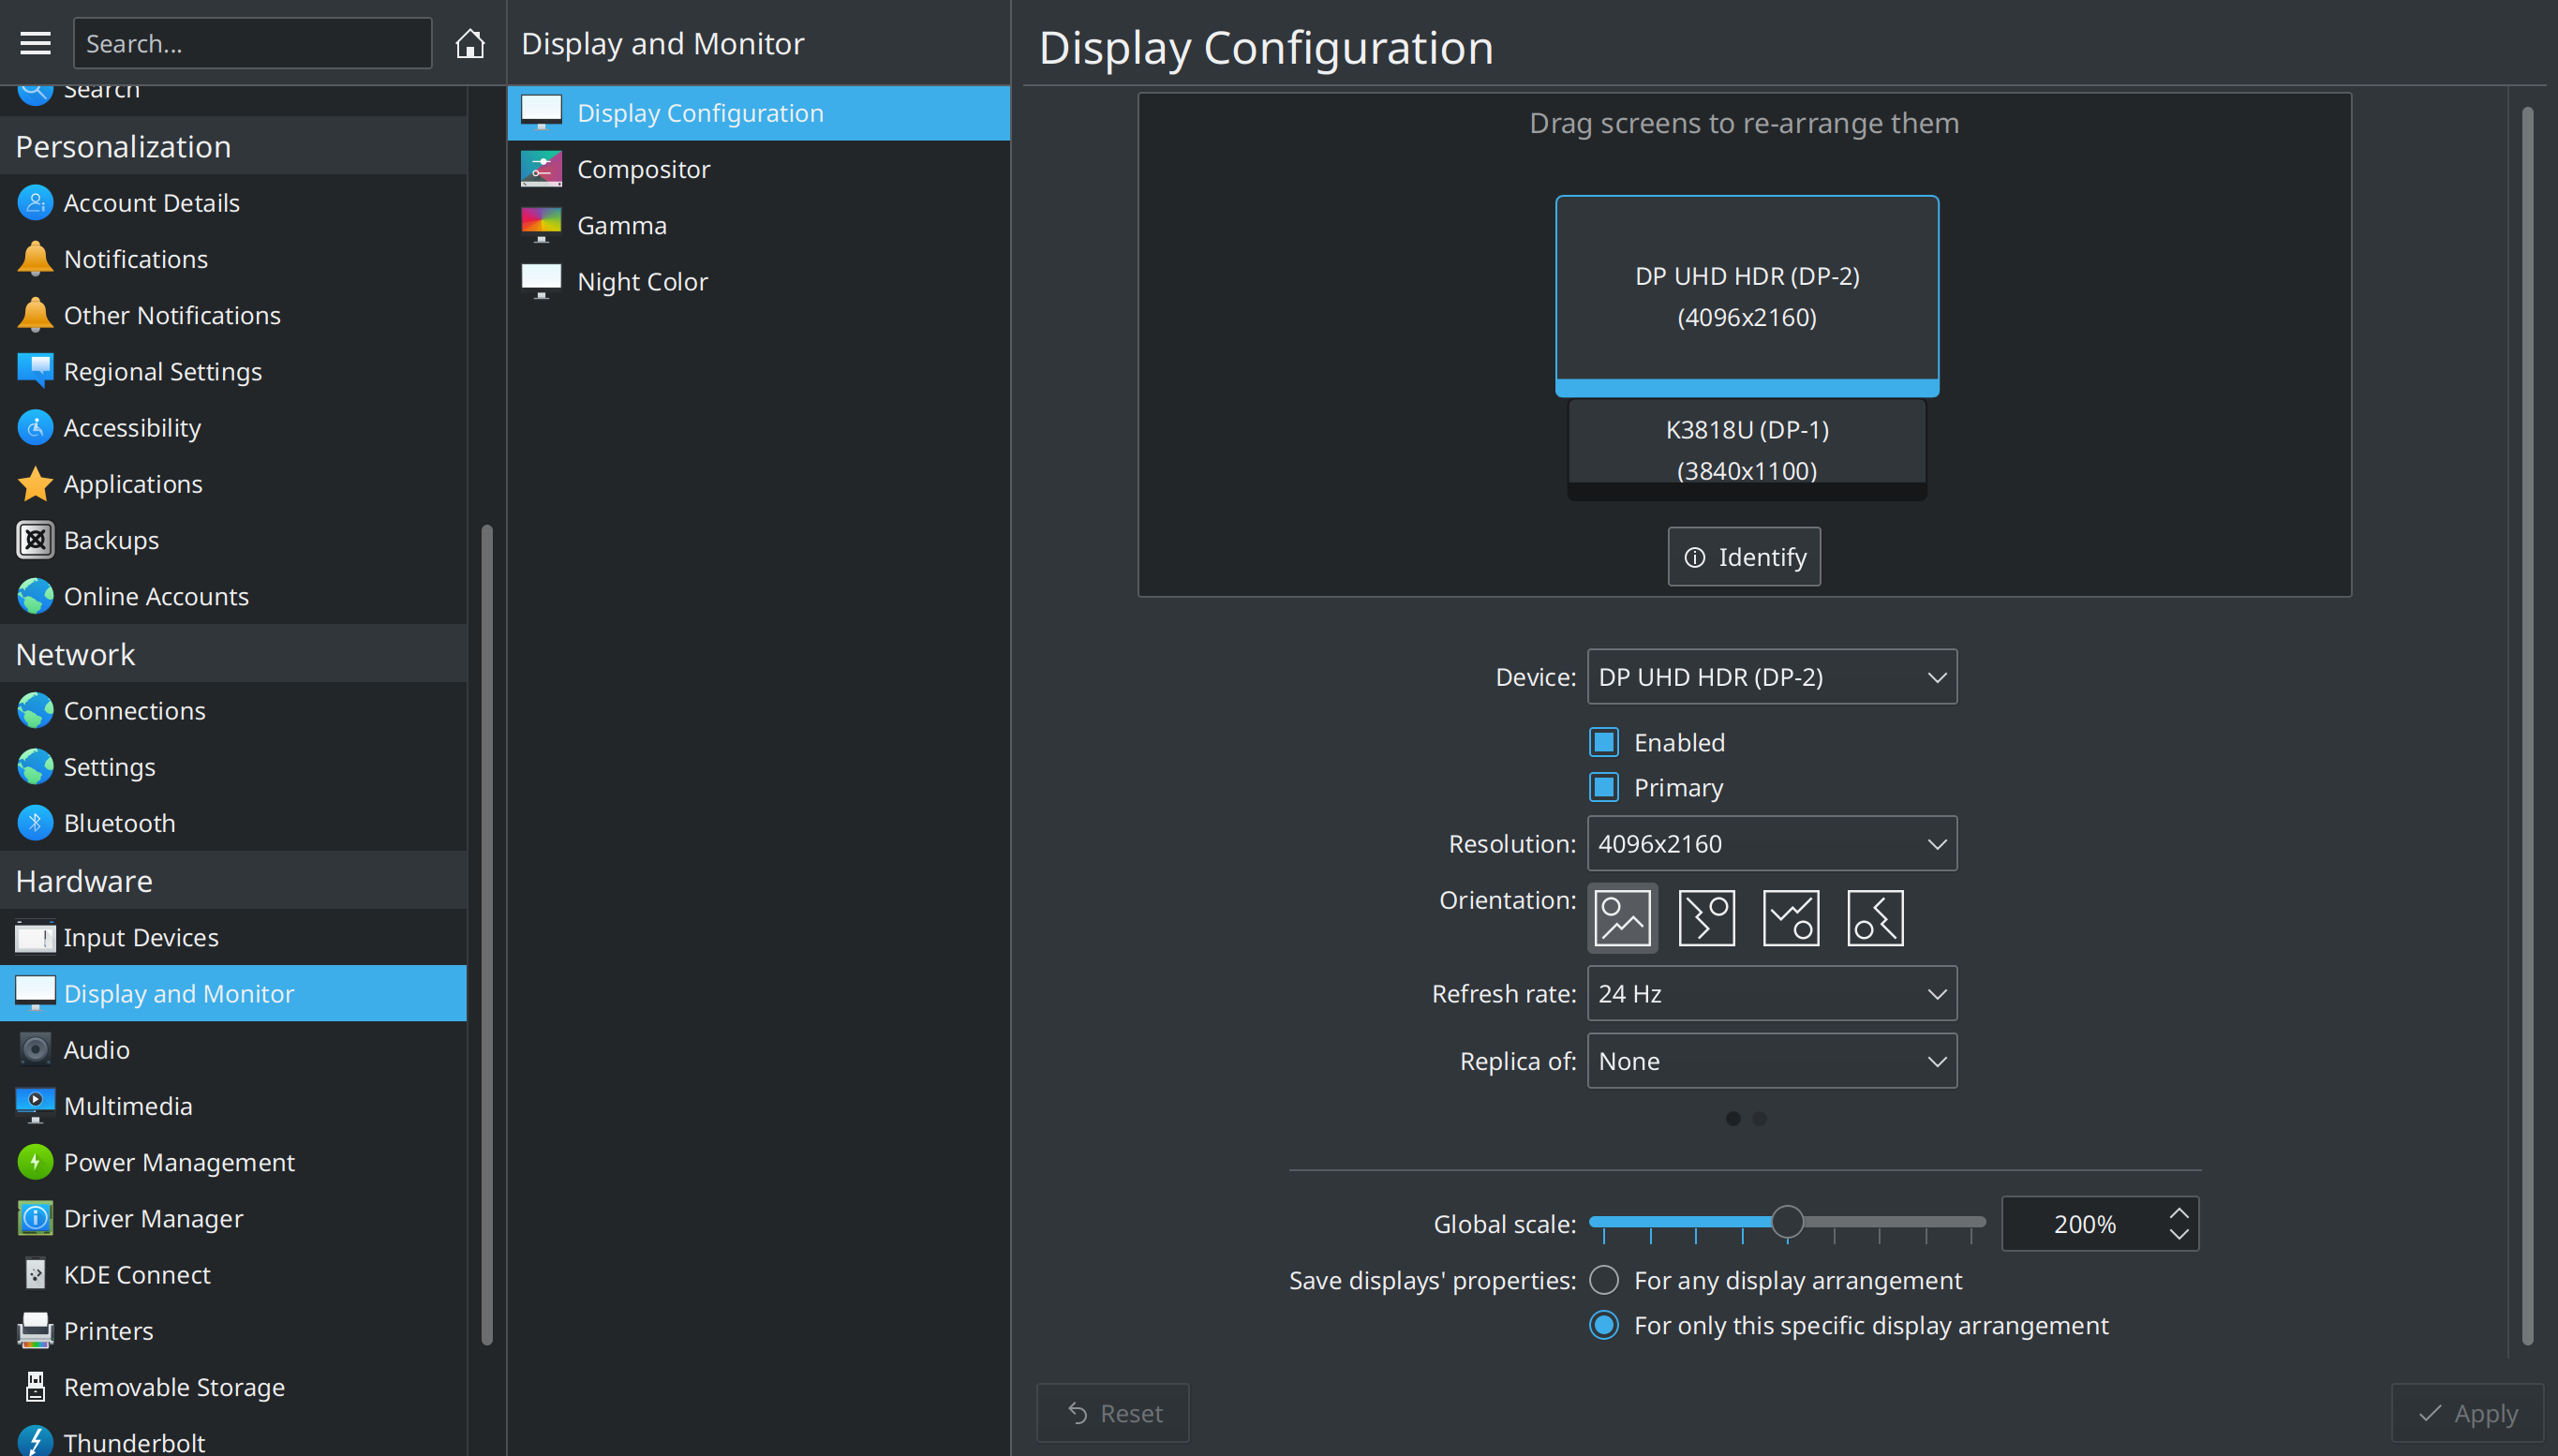Click the Reset button
The height and width of the screenshot is (1456, 2558).
[x=1112, y=1412]
